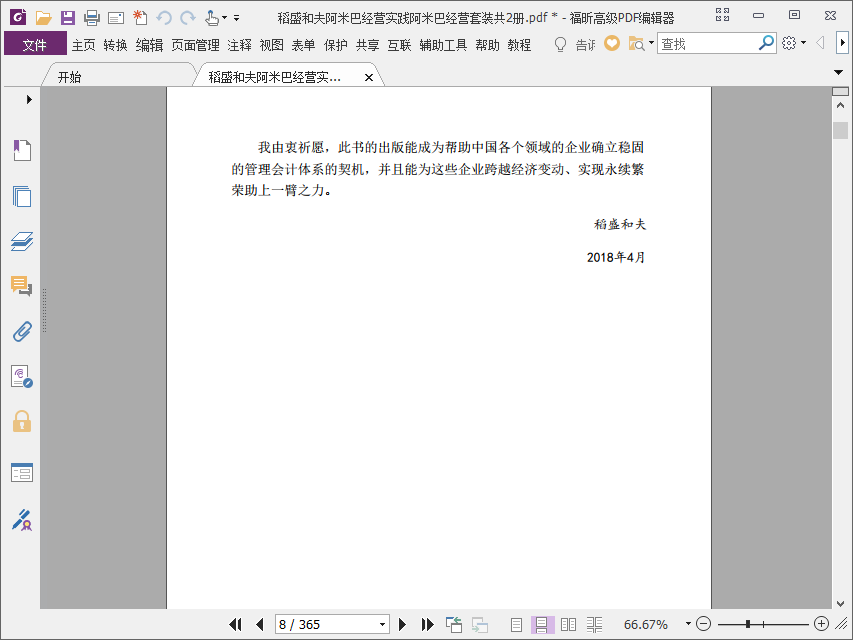Screen dimensions: 853x640
Task: Click the folder search icon
Action: (635, 44)
